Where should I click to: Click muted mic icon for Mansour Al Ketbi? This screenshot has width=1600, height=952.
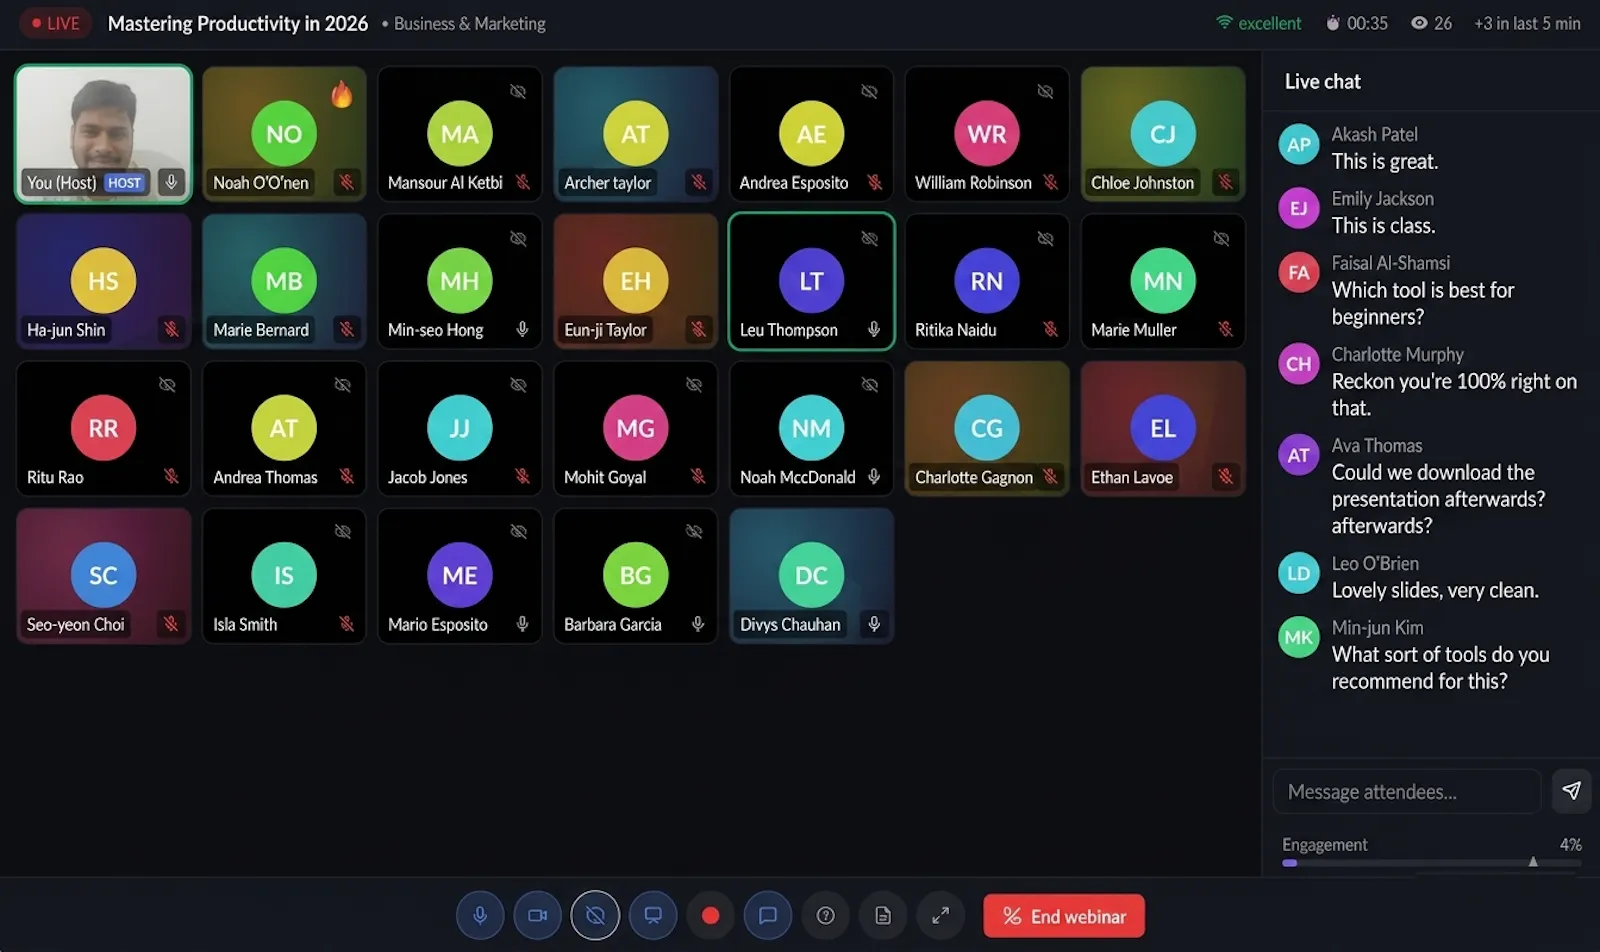(x=522, y=182)
